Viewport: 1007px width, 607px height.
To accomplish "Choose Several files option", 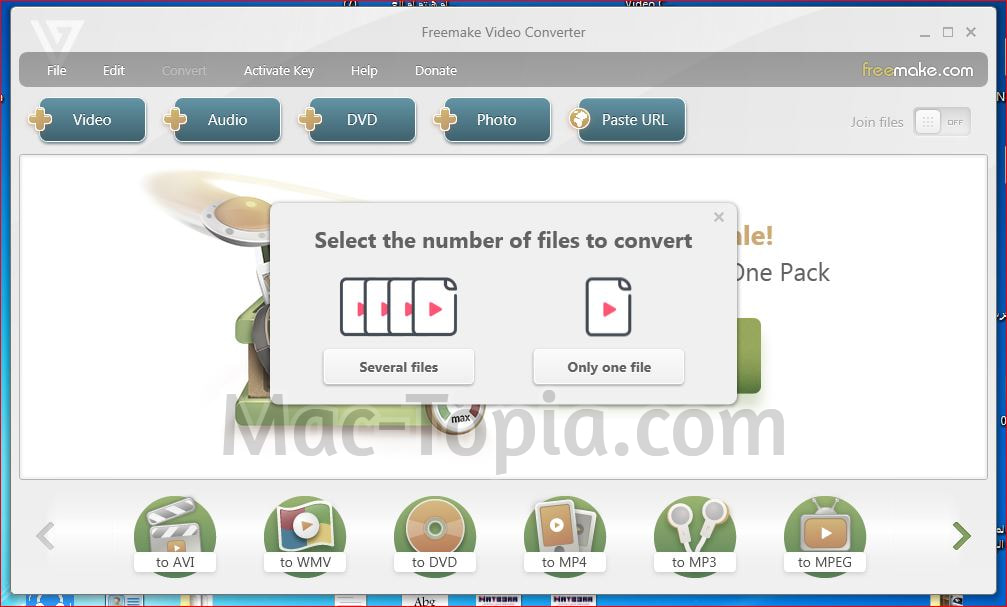I will (x=399, y=367).
